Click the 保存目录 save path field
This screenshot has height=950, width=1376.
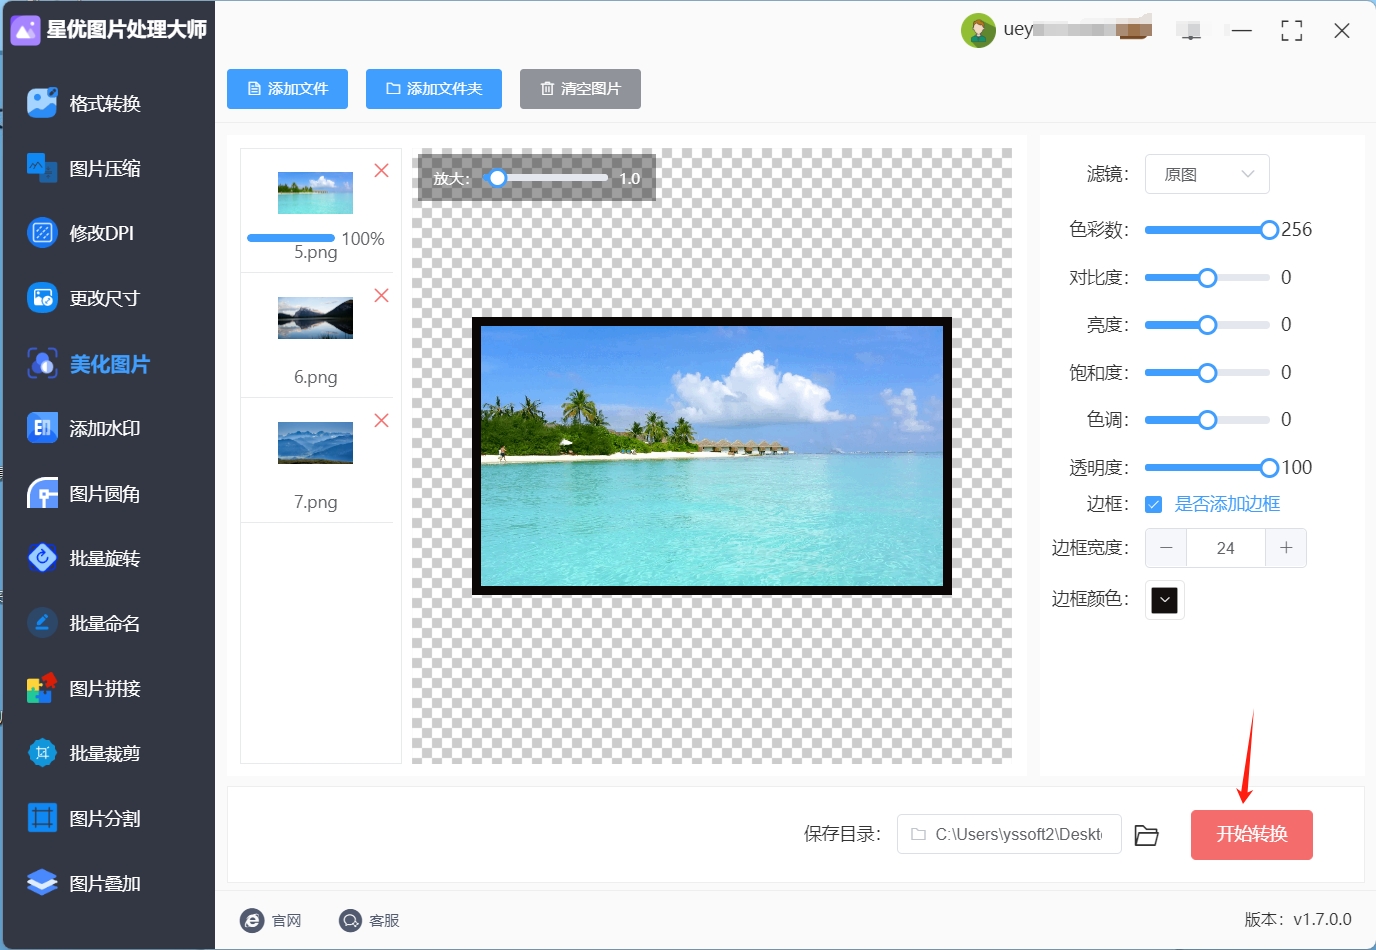pos(1009,834)
